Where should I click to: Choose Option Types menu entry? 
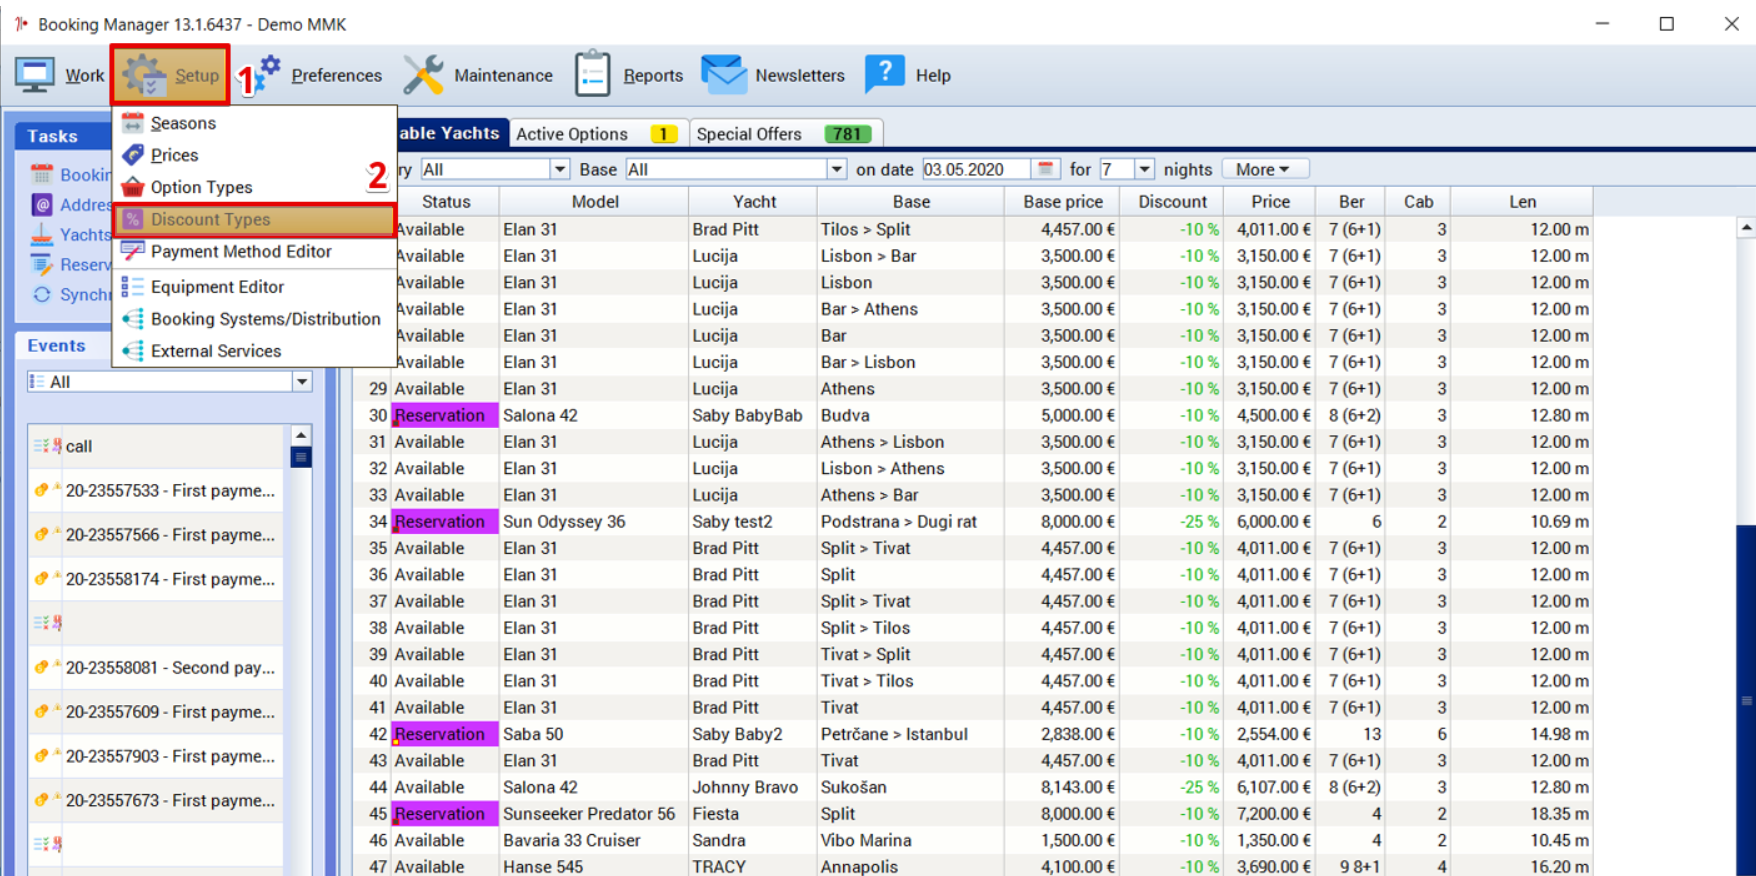tap(201, 187)
